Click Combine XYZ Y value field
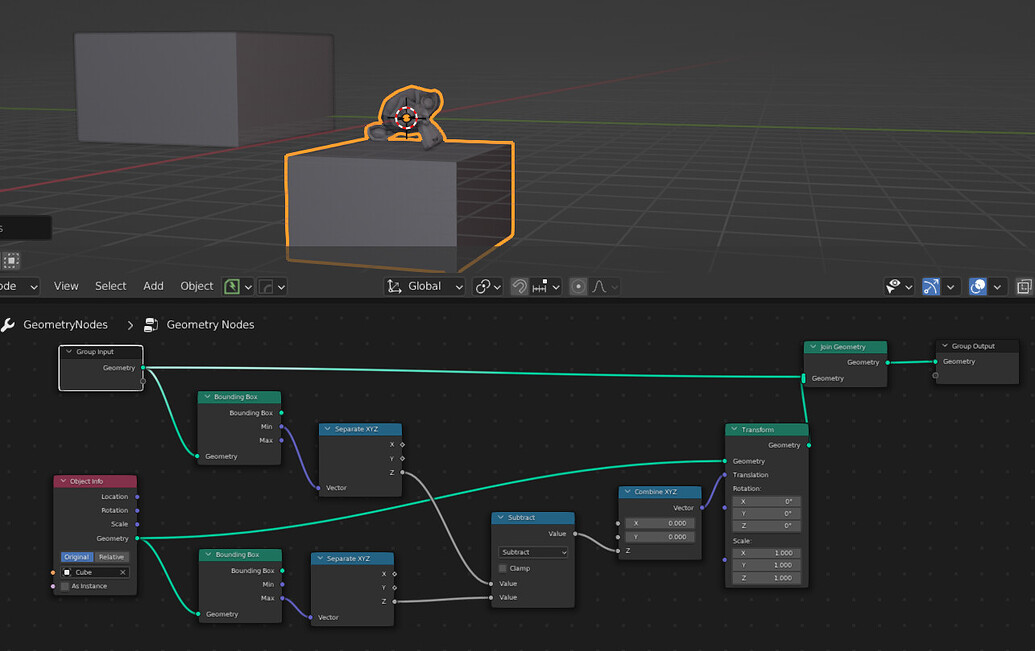This screenshot has height=651, width=1035. point(659,537)
